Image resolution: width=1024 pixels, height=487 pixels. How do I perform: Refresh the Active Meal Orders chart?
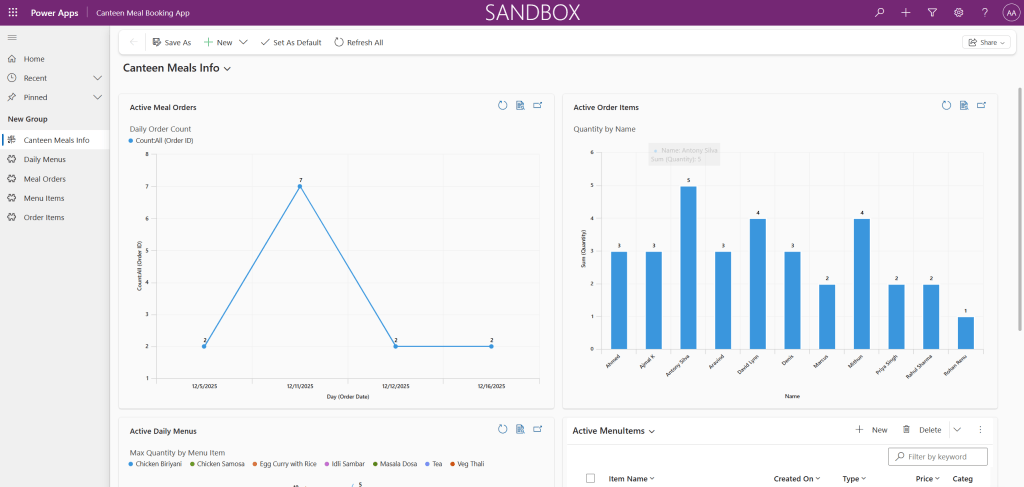click(x=503, y=106)
